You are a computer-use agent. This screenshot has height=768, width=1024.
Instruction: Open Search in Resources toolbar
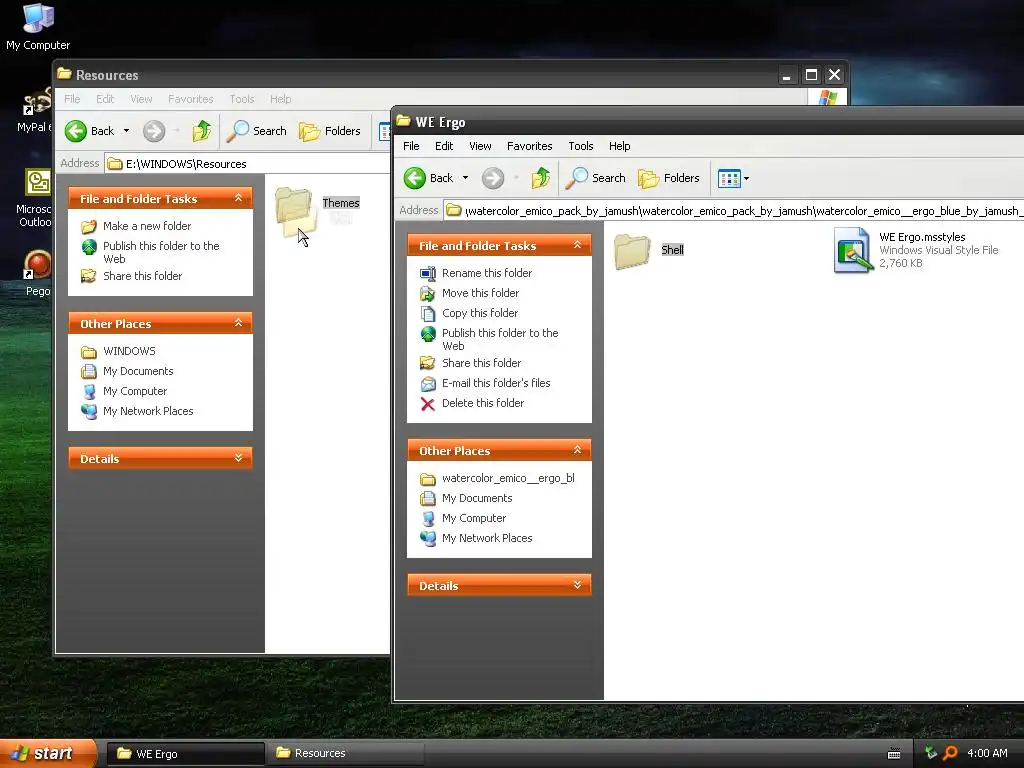(256, 131)
